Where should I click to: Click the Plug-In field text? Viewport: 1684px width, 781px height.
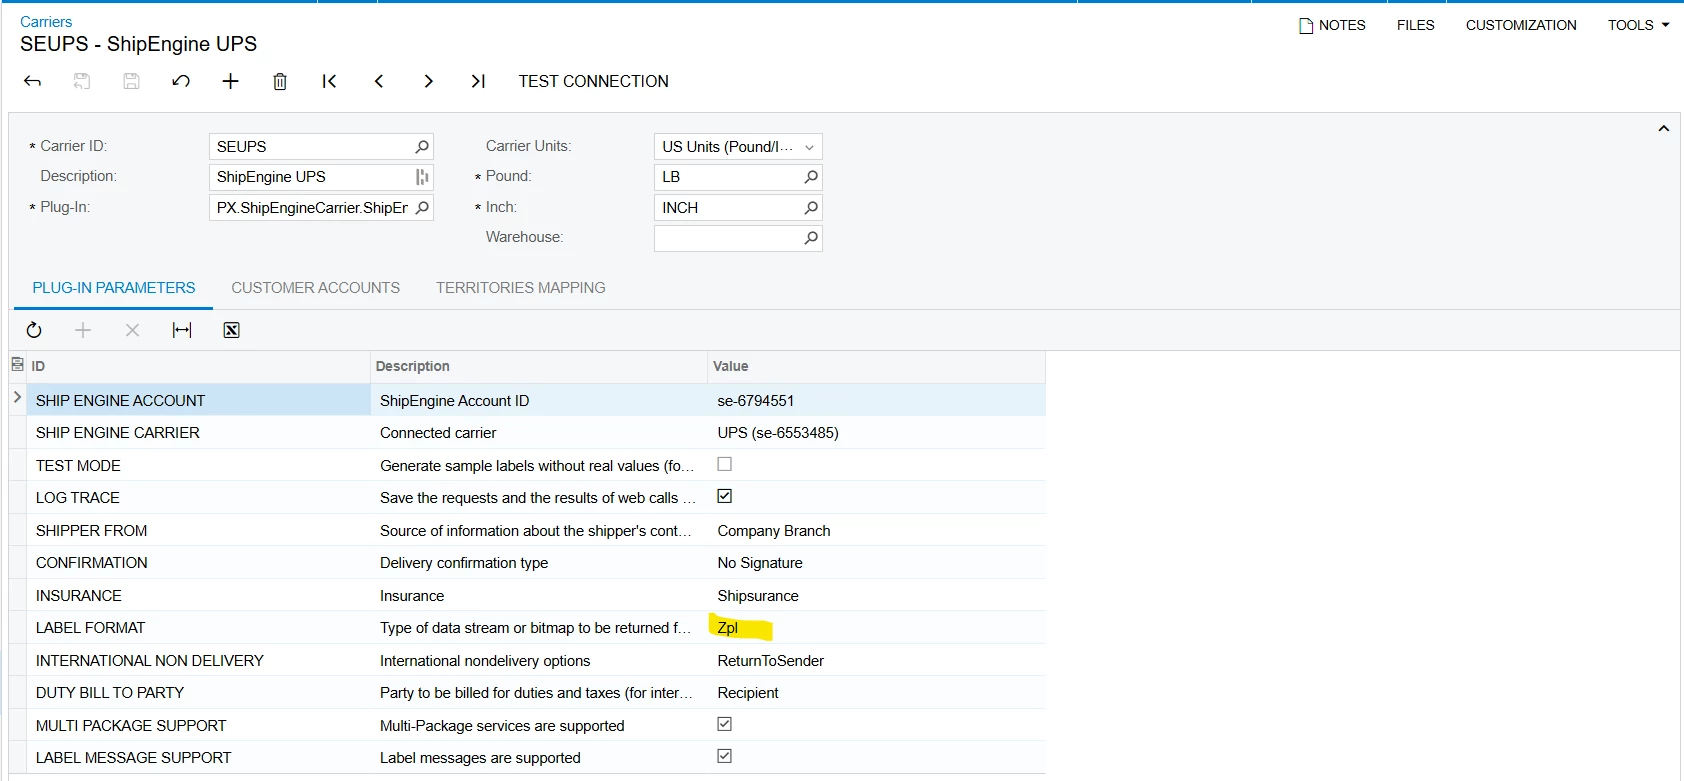coord(312,208)
